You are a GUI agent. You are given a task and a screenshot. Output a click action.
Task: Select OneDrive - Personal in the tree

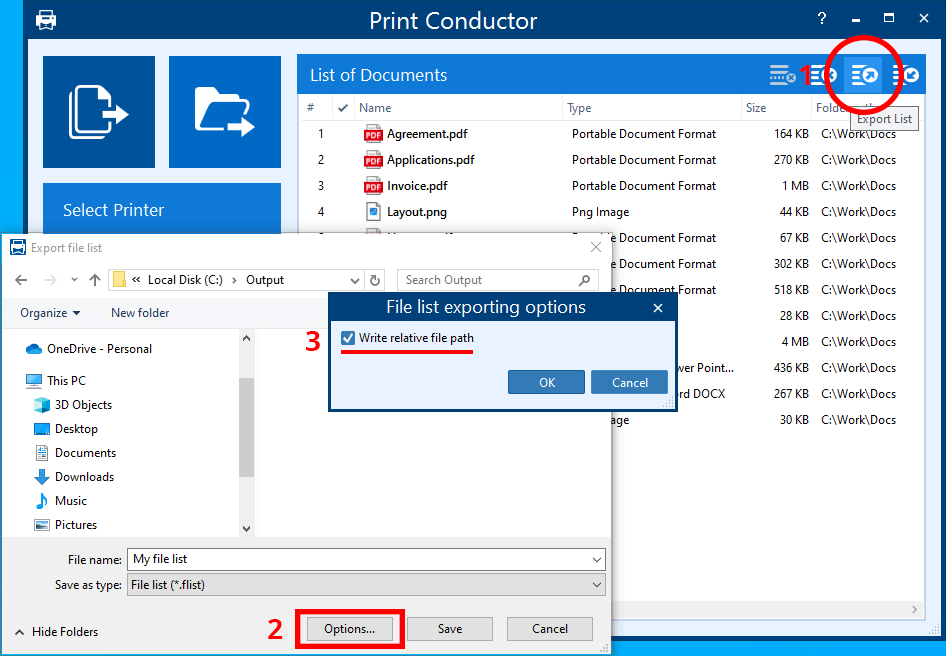(99, 349)
